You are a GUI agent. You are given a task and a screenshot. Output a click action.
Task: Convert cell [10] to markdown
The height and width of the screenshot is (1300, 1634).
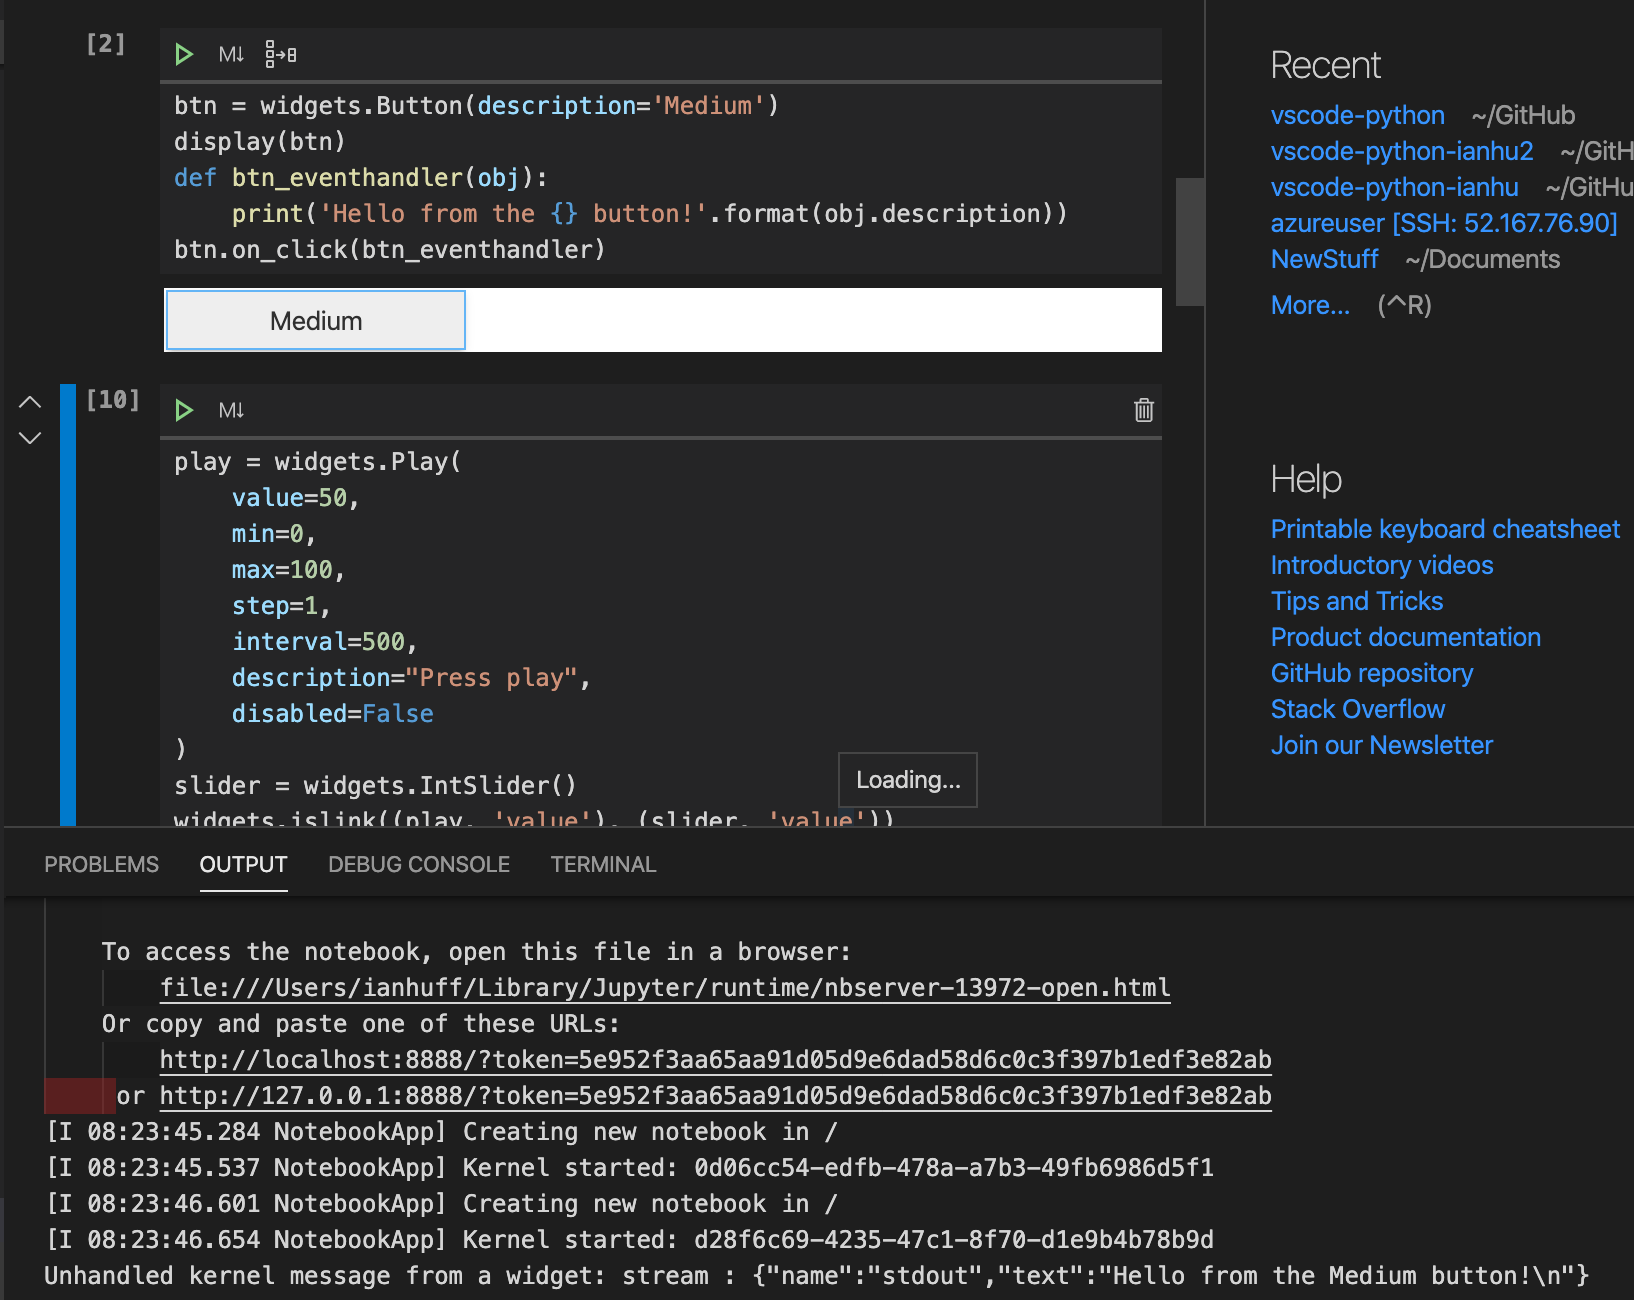231,410
